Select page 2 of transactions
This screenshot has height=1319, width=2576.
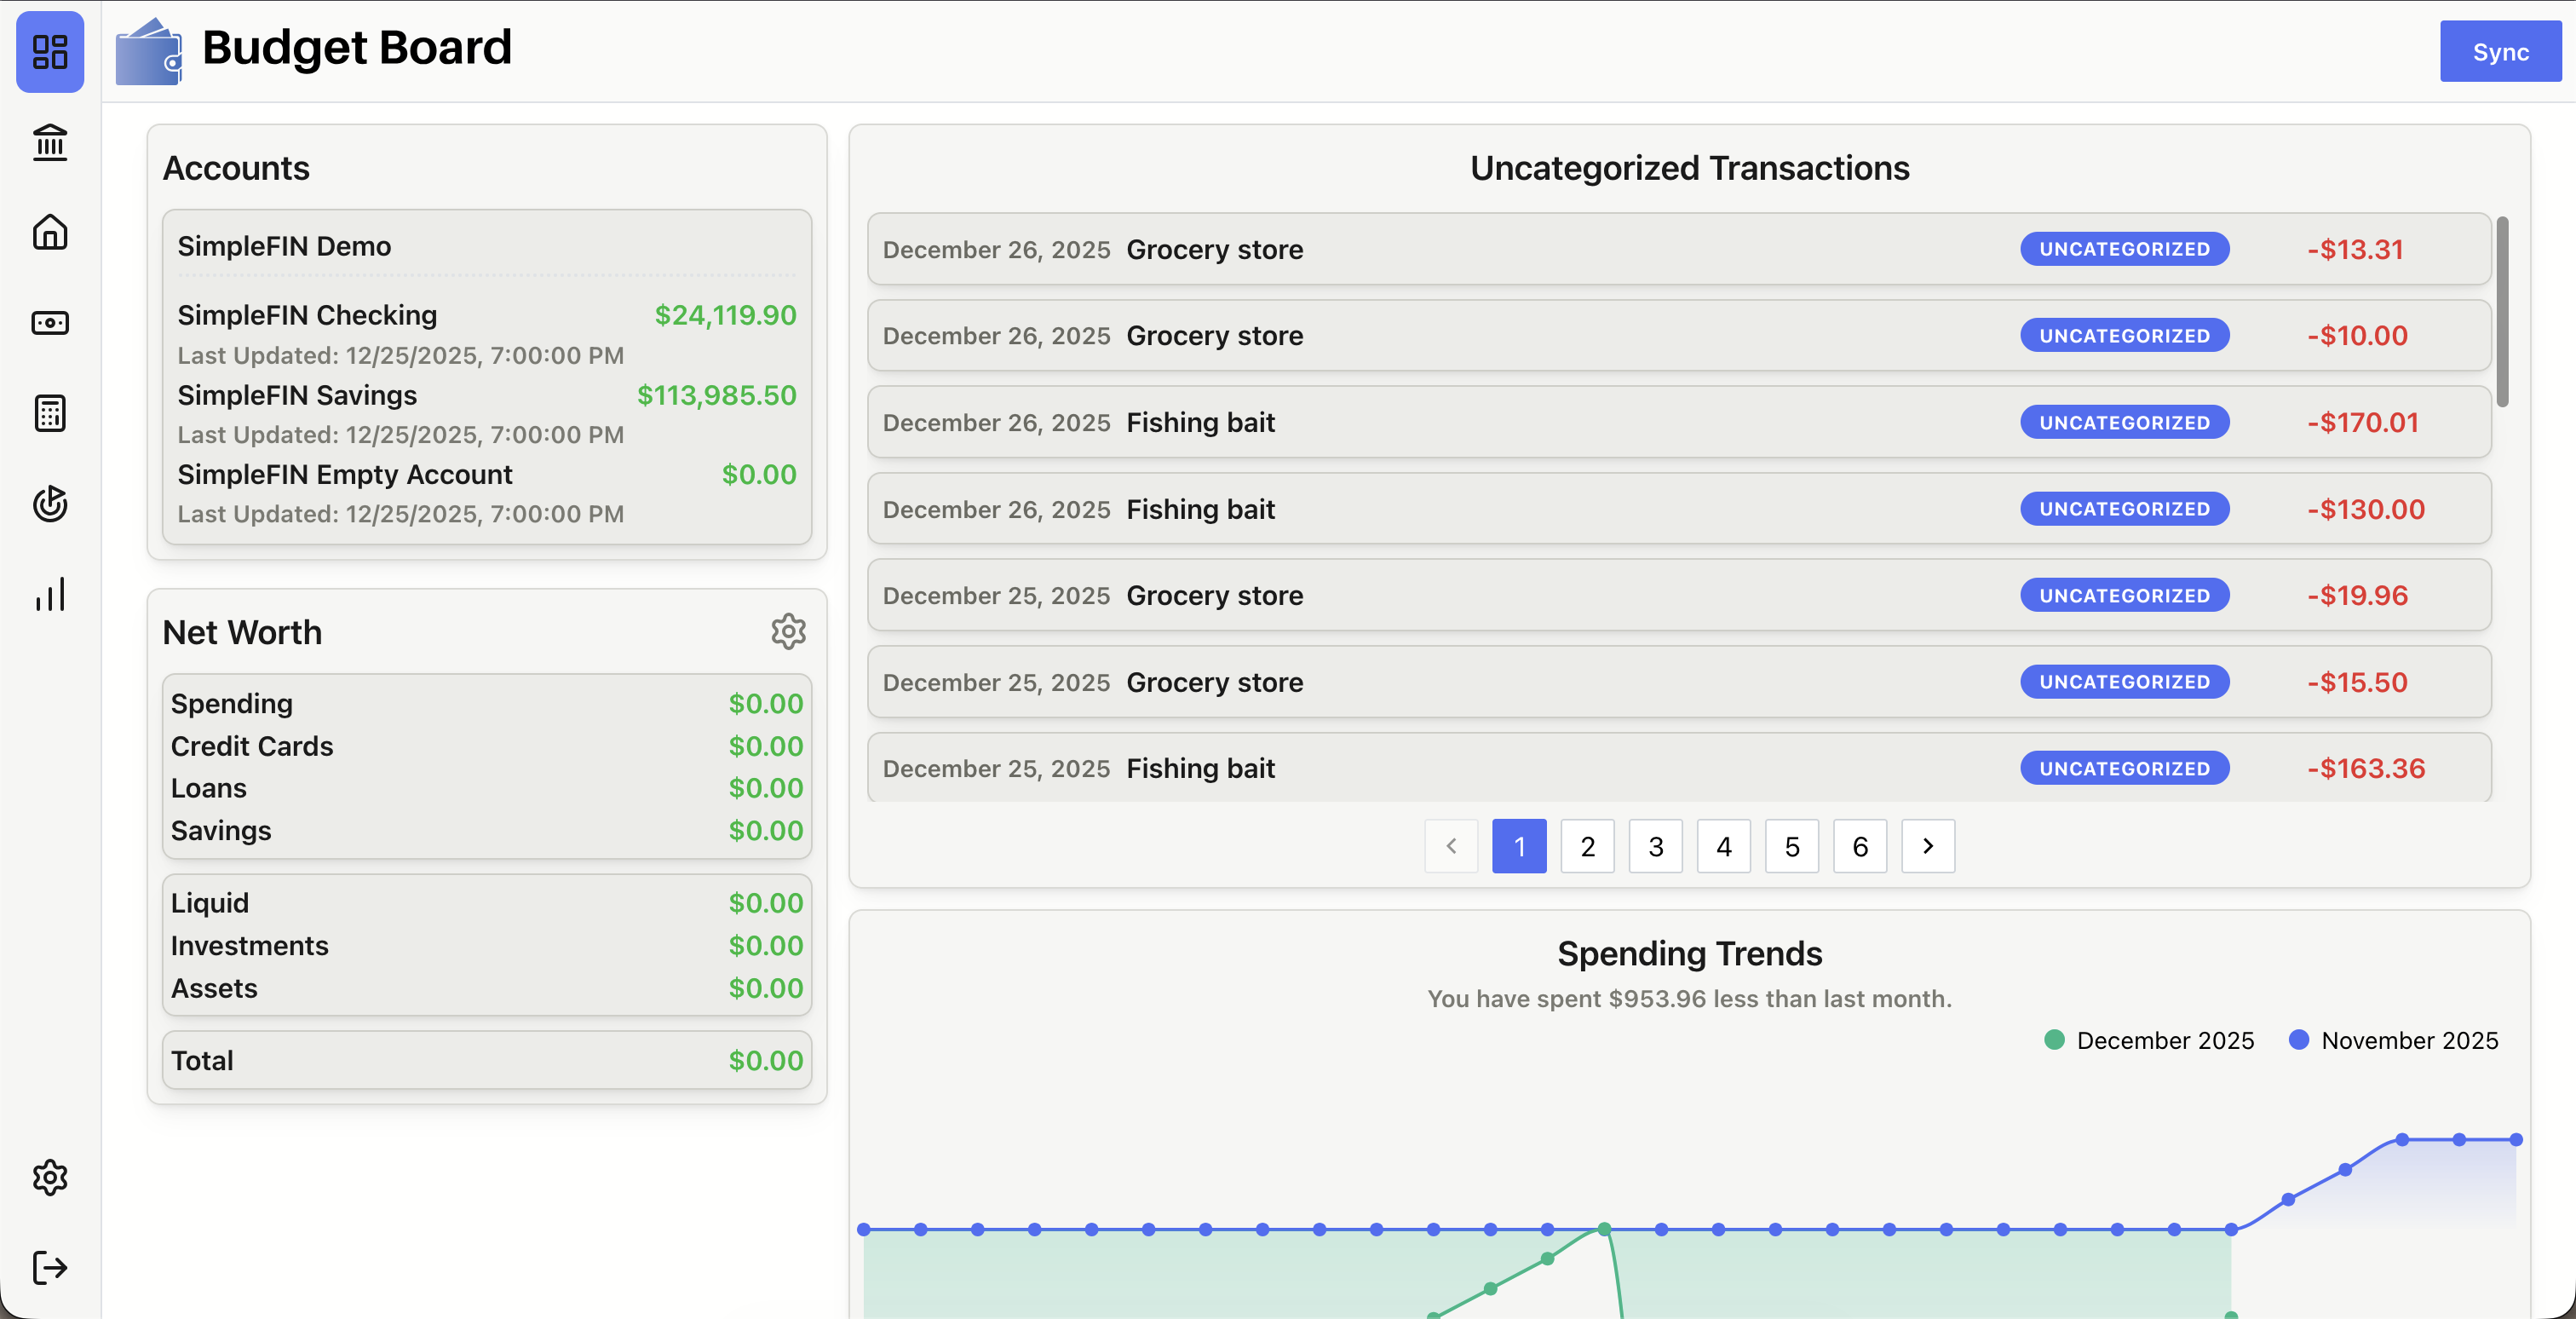1587,846
